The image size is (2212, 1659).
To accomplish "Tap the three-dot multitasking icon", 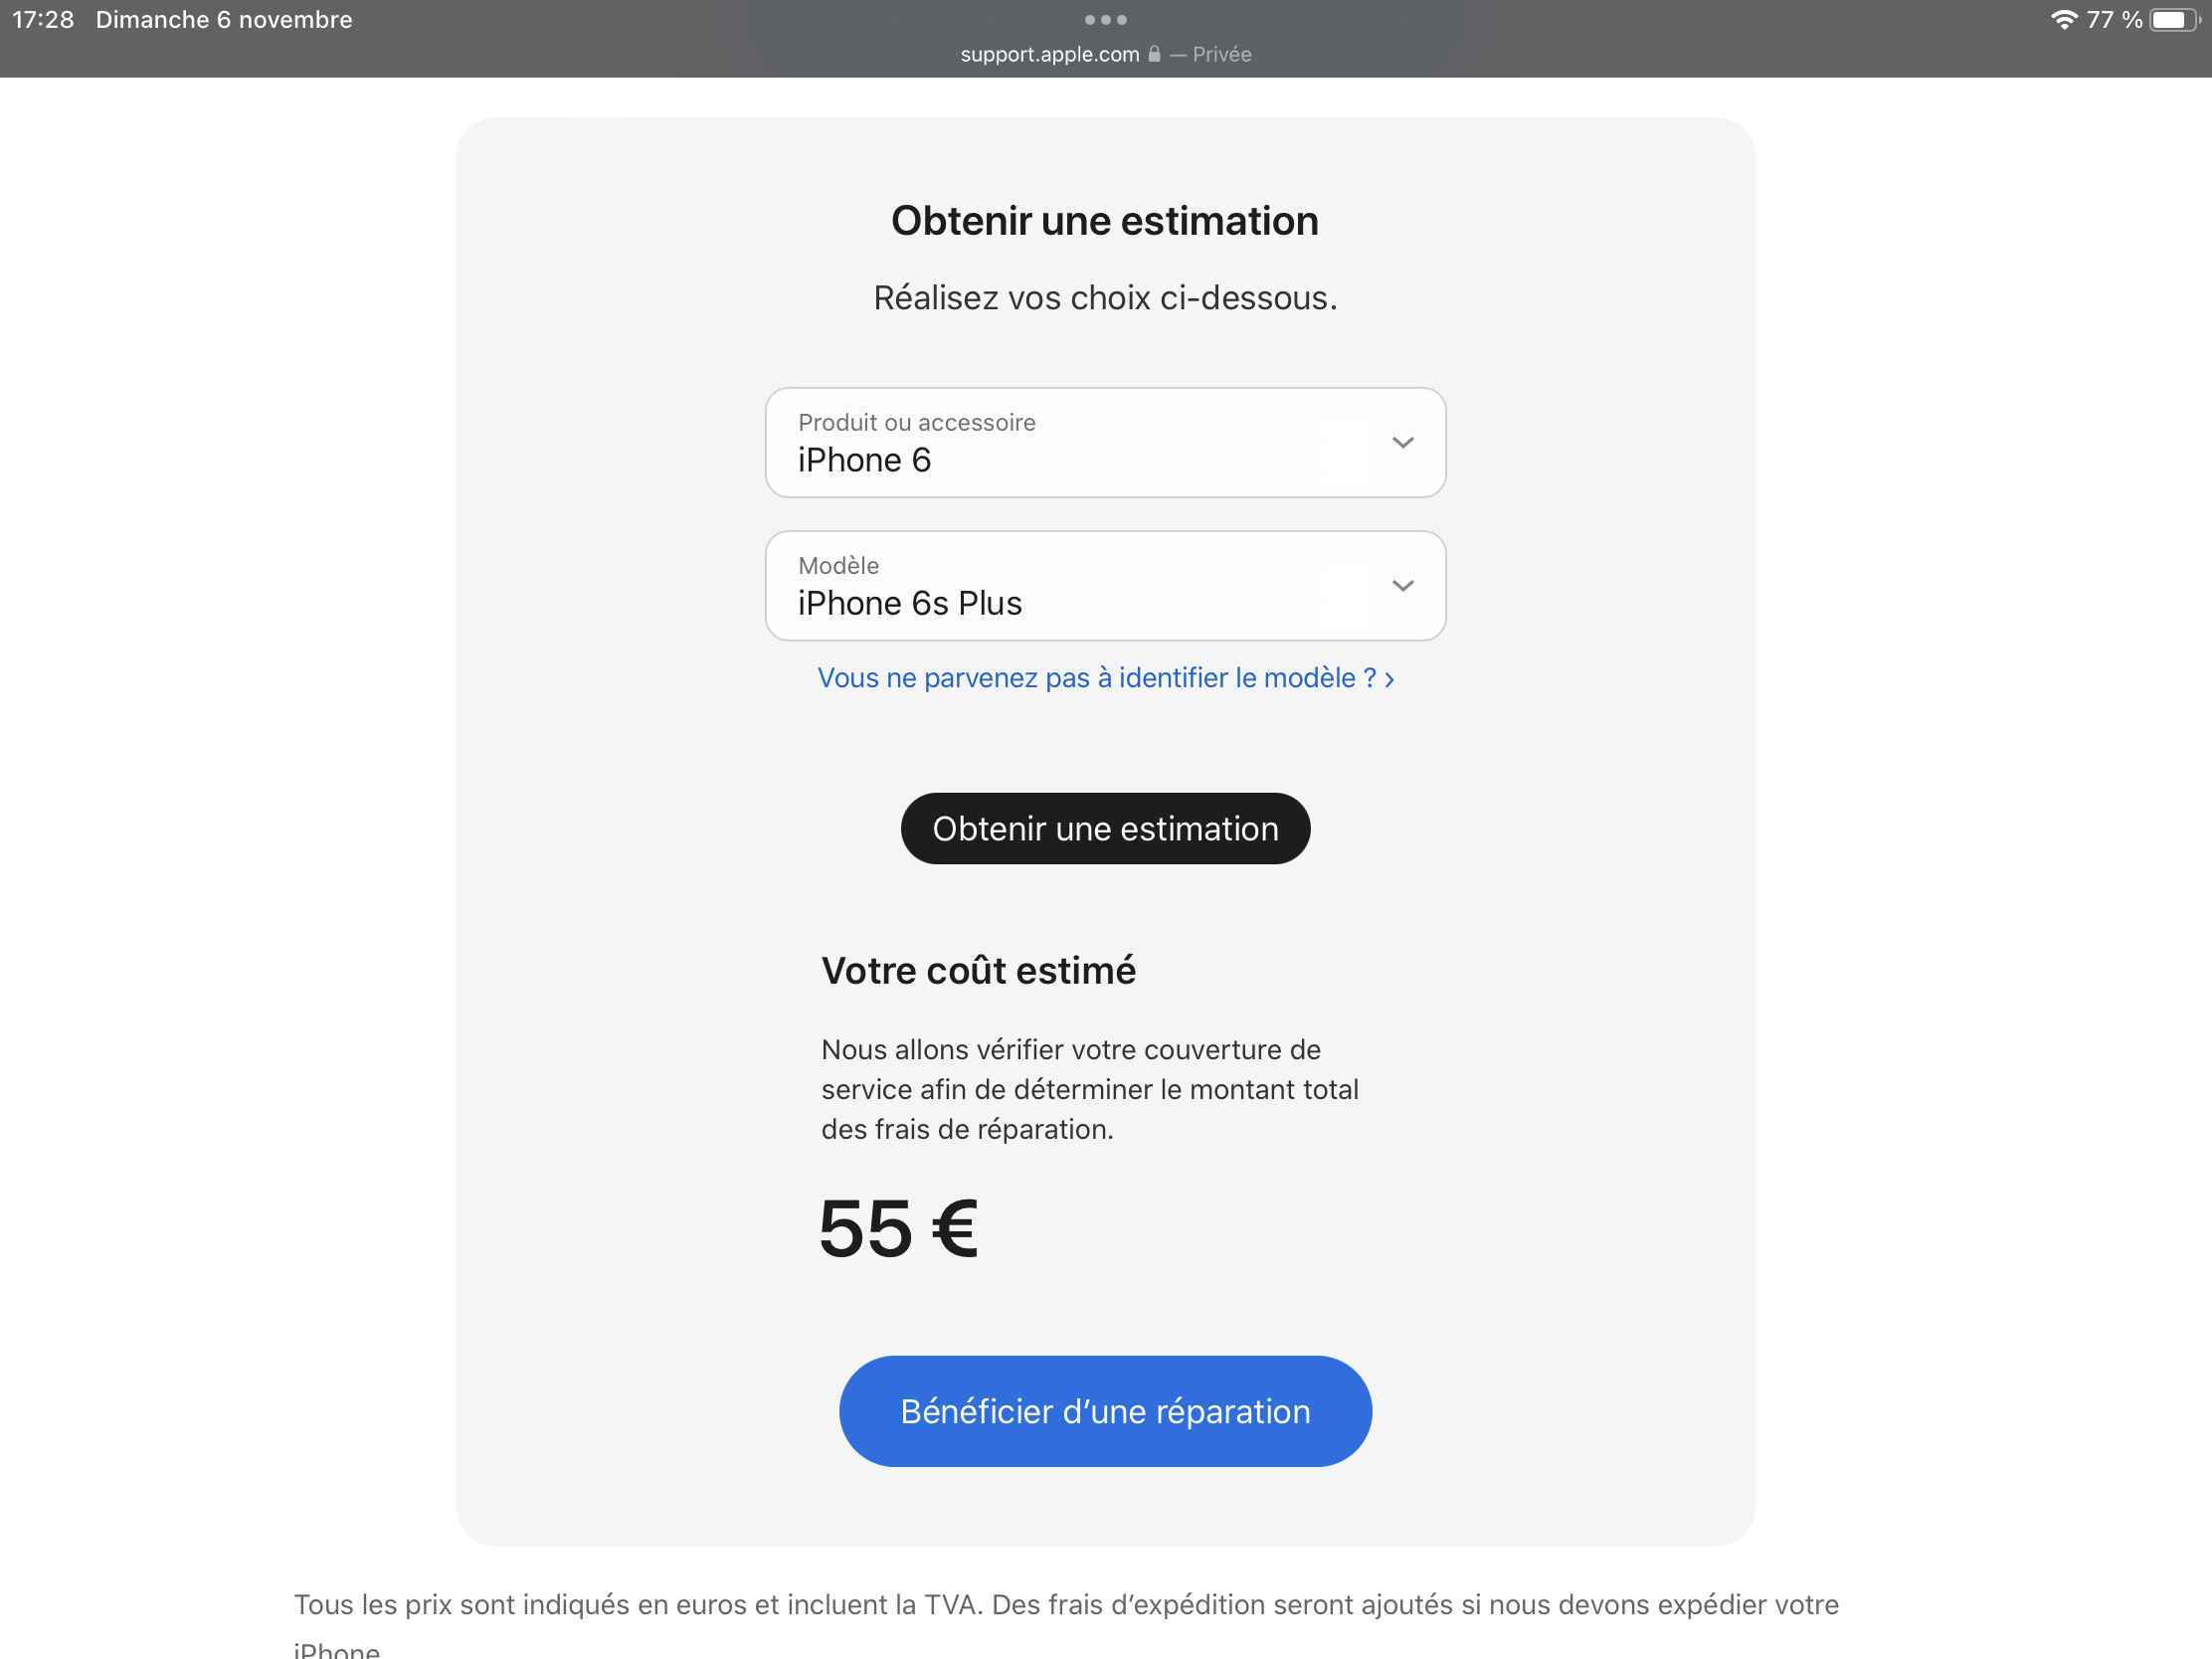I will (x=1105, y=20).
